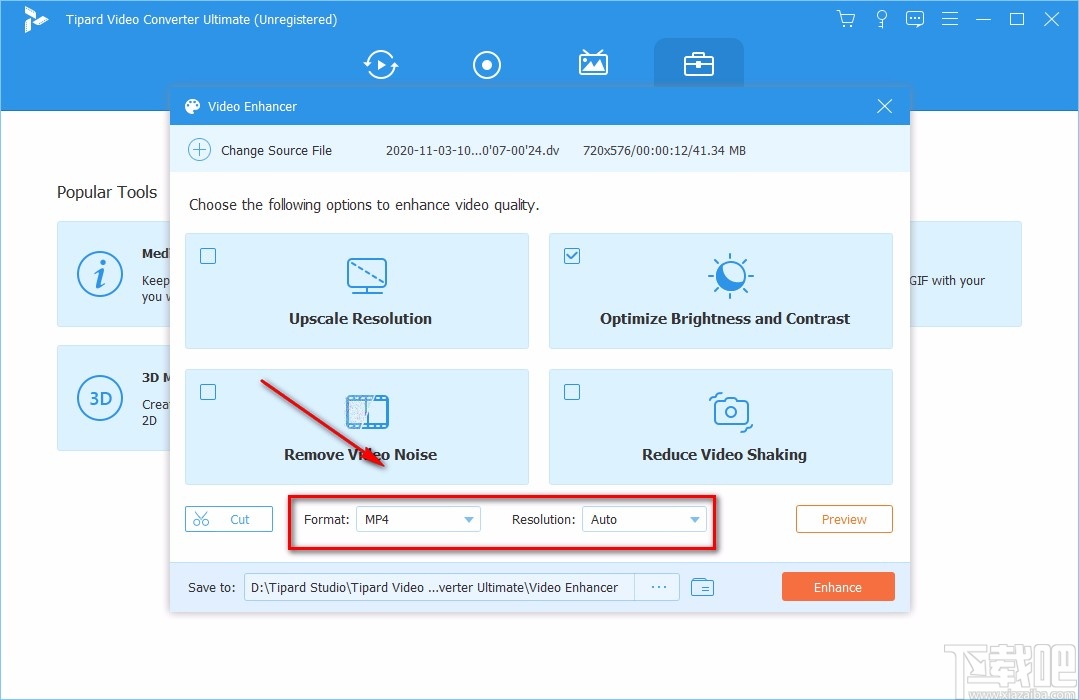Viewport: 1079px width, 700px height.
Task: Open the record/ripper tab icon
Action: click(x=487, y=65)
